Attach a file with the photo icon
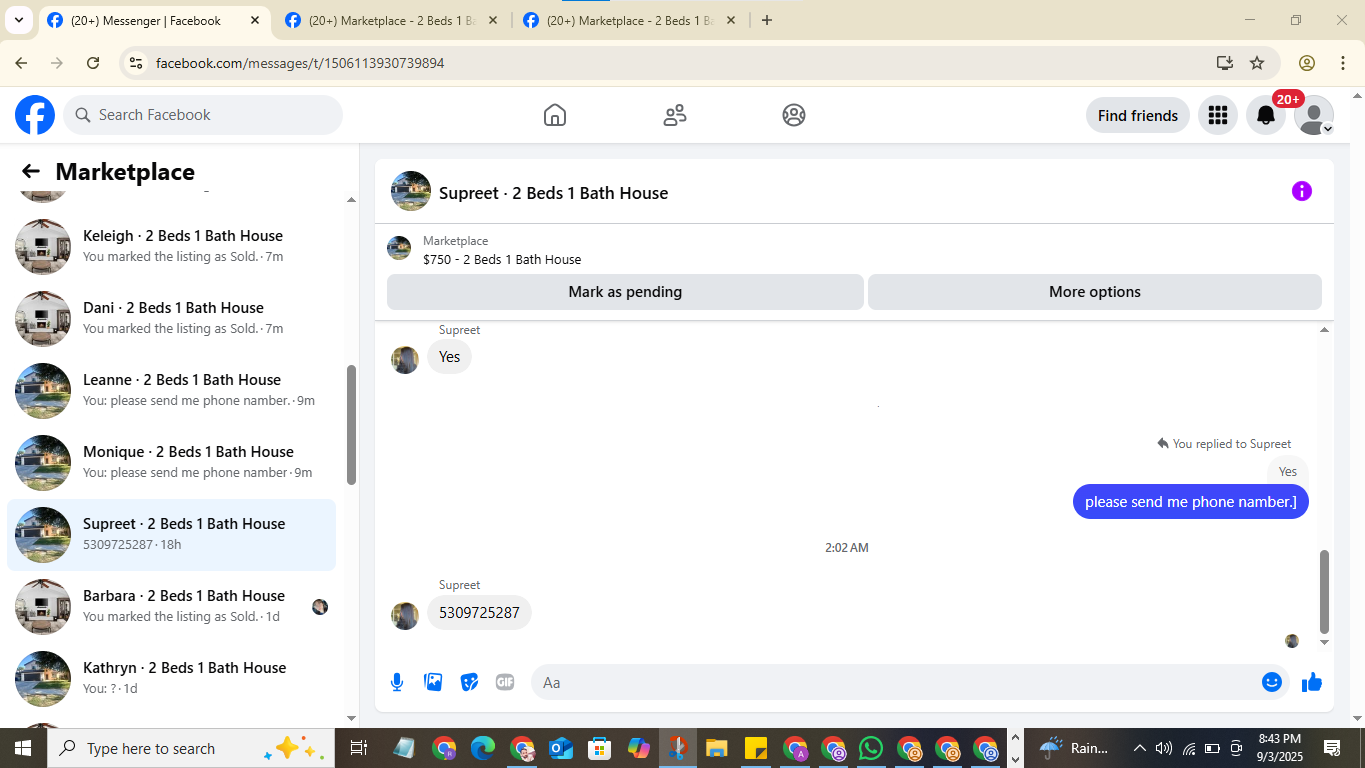 (x=433, y=682)
